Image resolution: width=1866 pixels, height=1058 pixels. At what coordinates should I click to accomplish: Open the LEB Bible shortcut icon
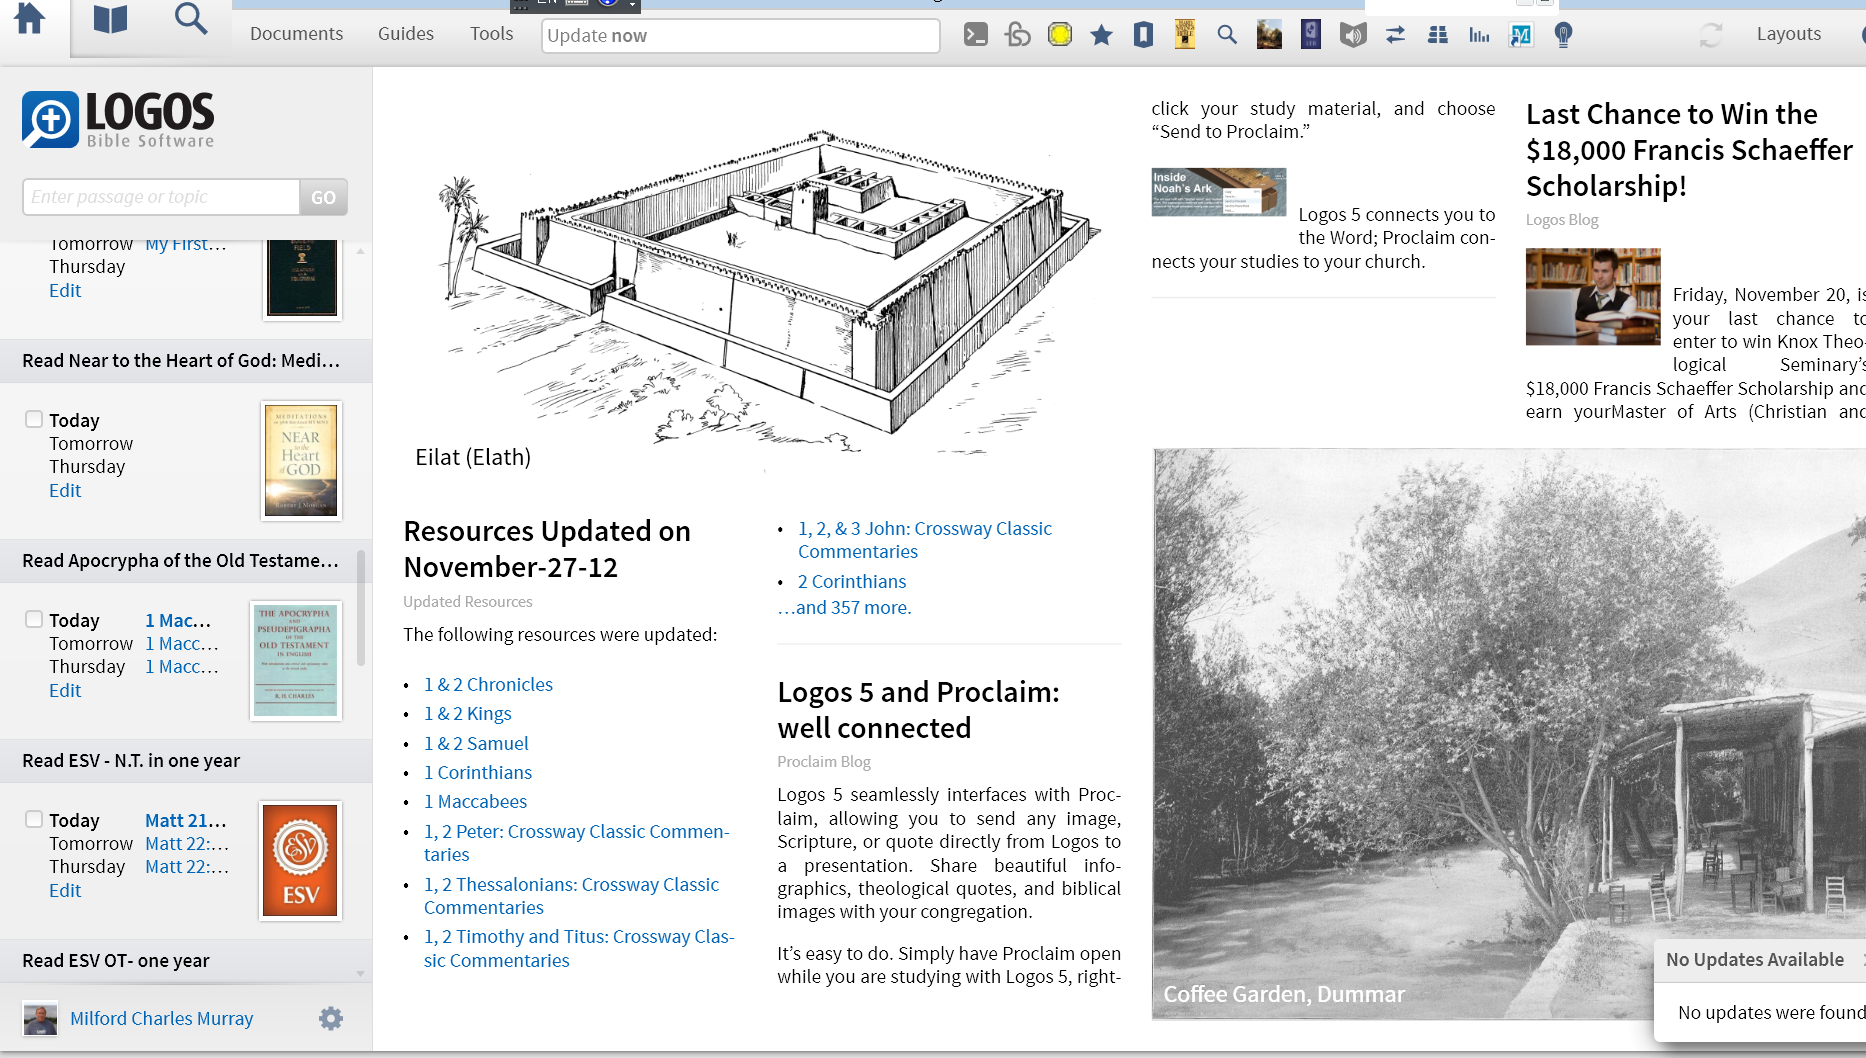[1311, 35]
